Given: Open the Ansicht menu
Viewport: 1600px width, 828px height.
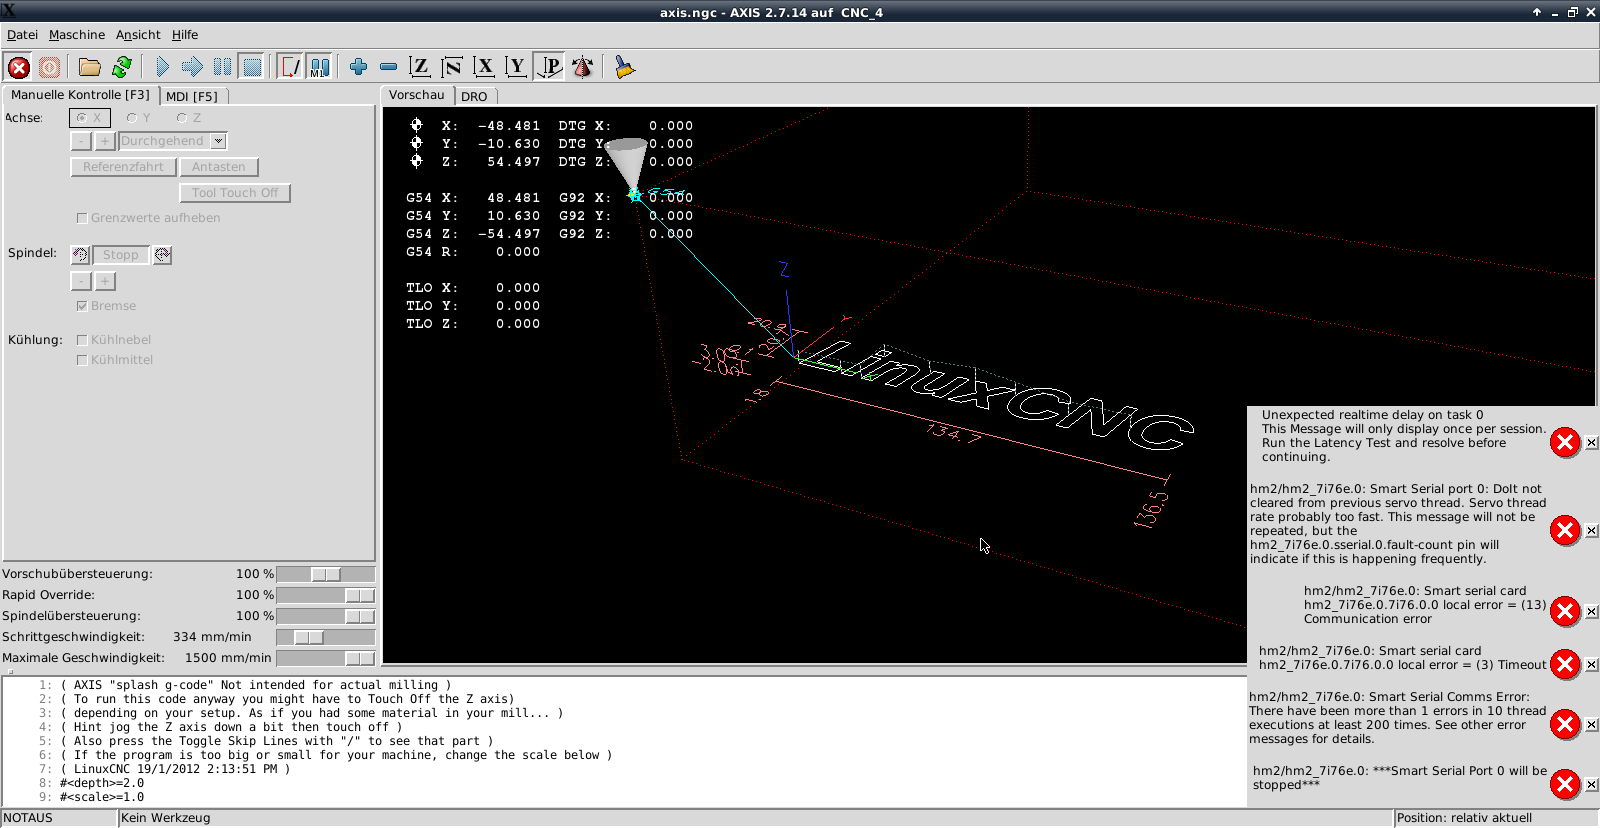Looking at the screenshot, I should 138,35.
